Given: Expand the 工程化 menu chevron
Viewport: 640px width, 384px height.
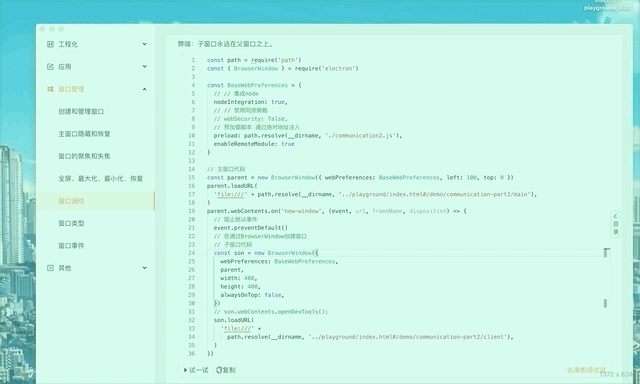Looking at the screenshot, I should click(x=144, y=44).
